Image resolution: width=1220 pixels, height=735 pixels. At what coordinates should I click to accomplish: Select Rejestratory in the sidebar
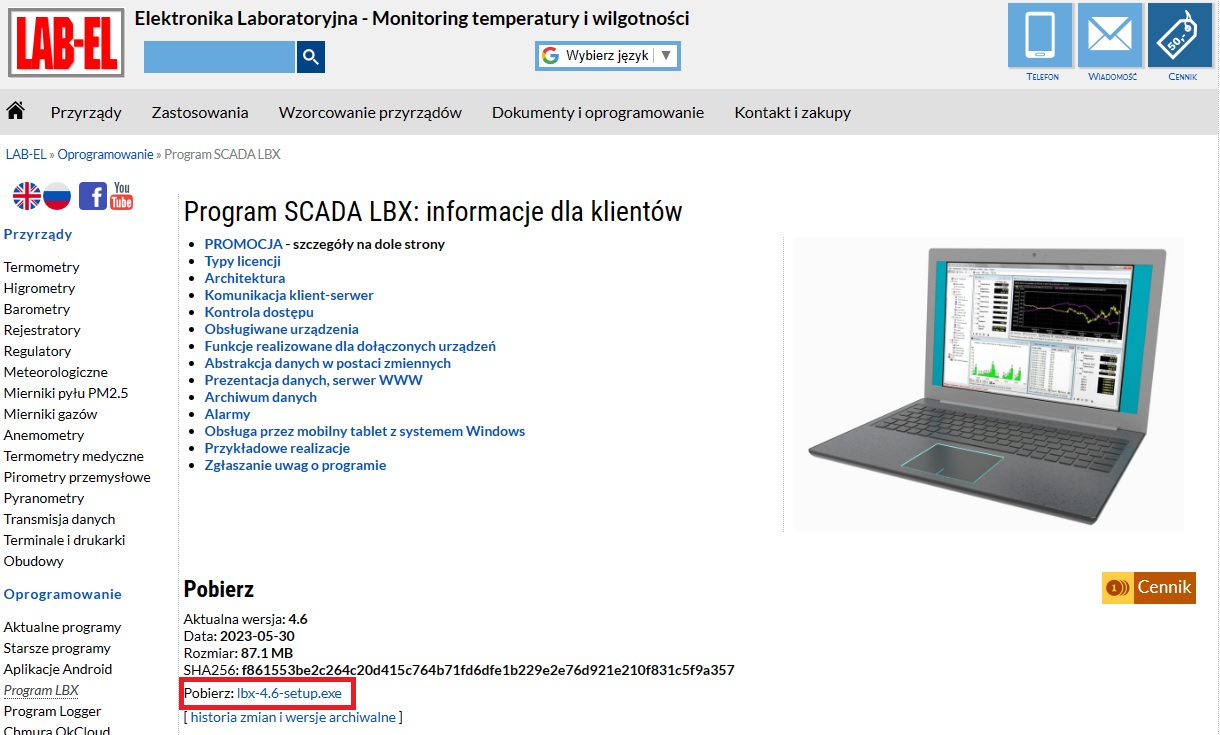pyautogui.click(x=42, y=330)
